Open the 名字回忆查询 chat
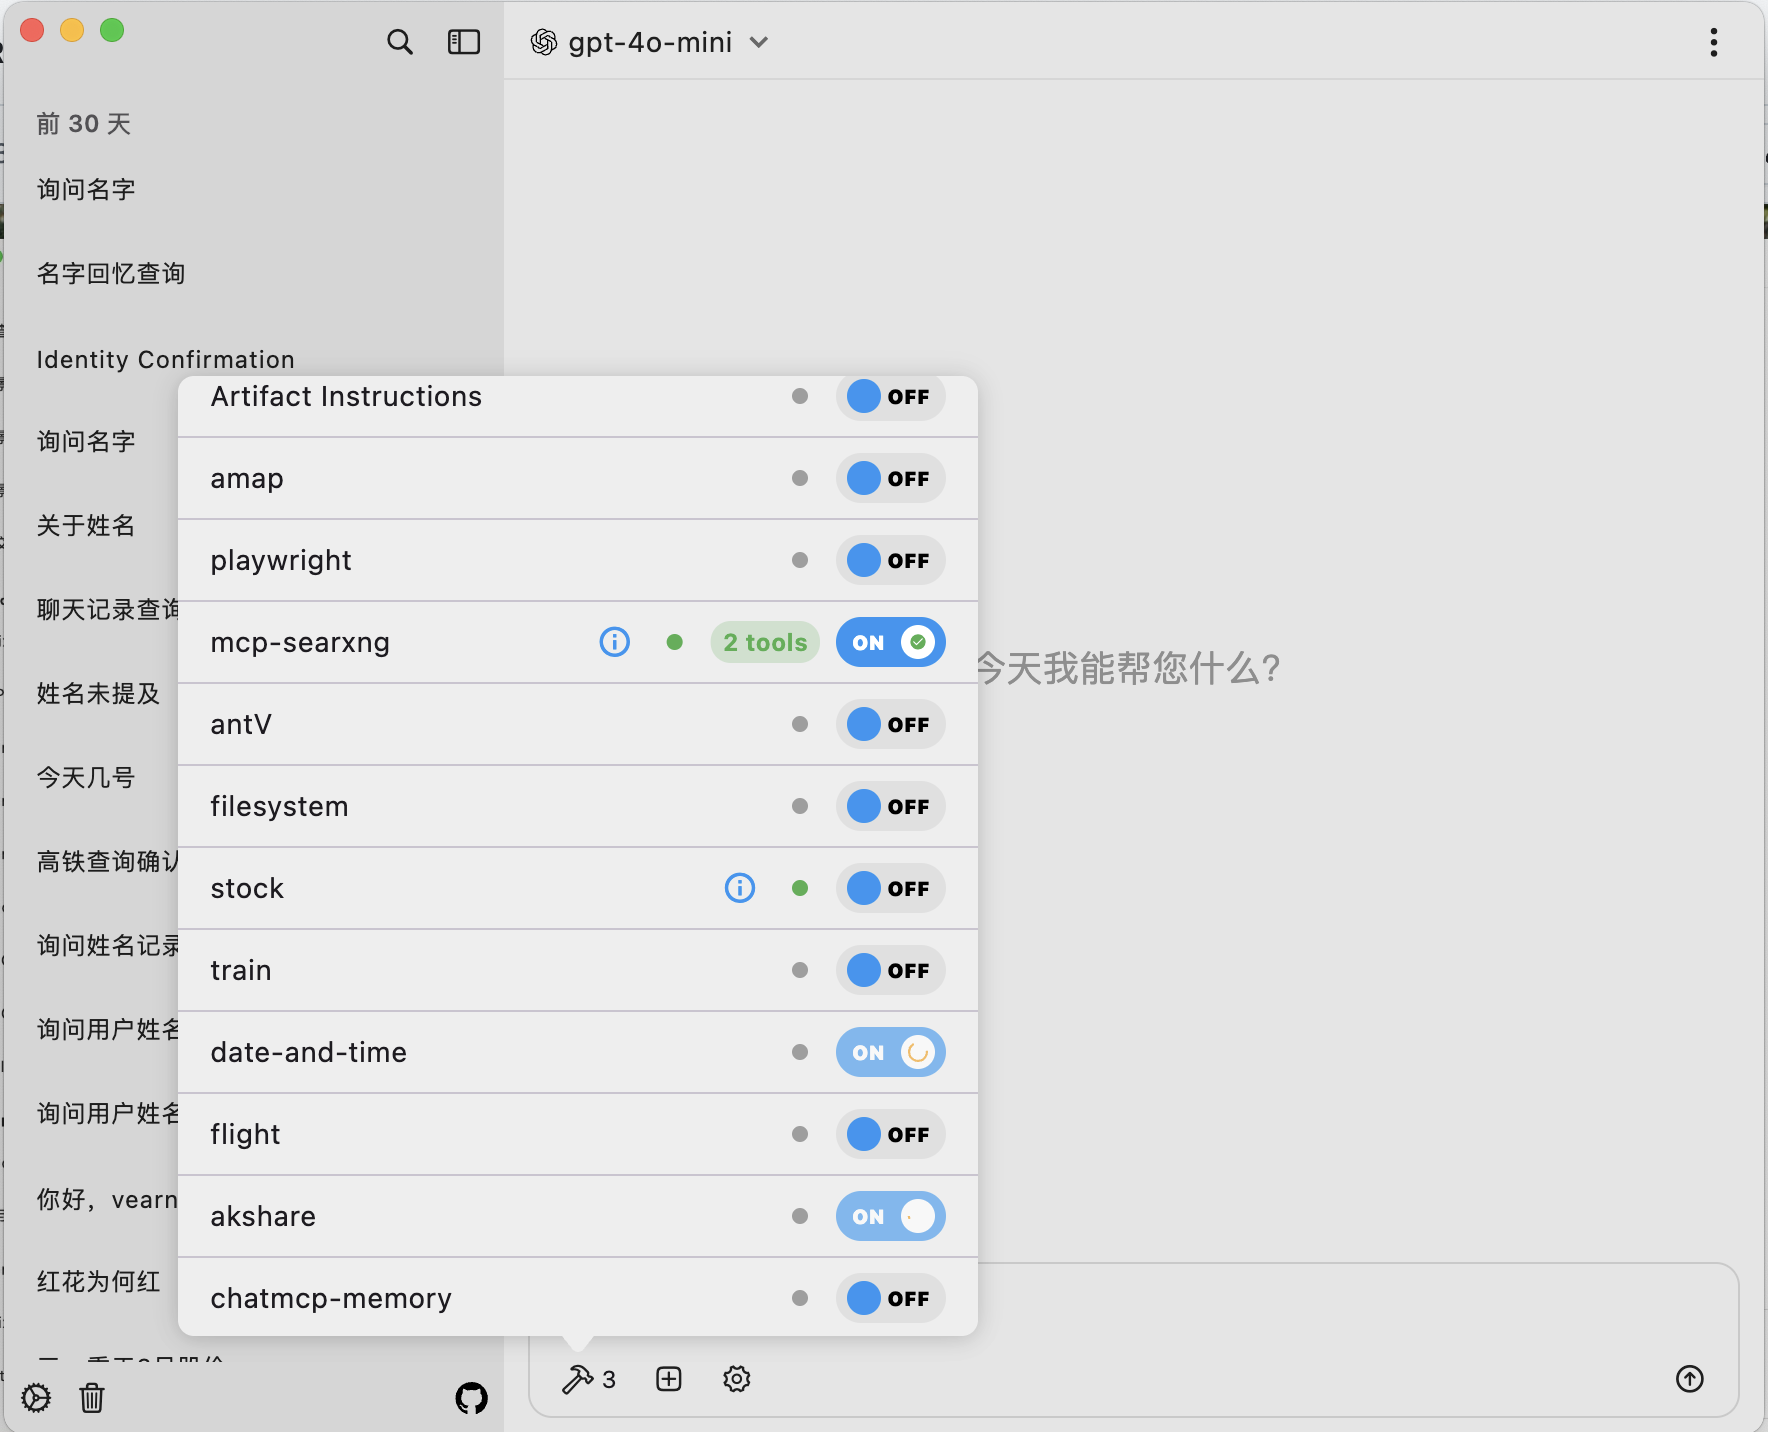Image resolution: width=1768 pixels, height=1432 pixels. (x=111, y=274)
